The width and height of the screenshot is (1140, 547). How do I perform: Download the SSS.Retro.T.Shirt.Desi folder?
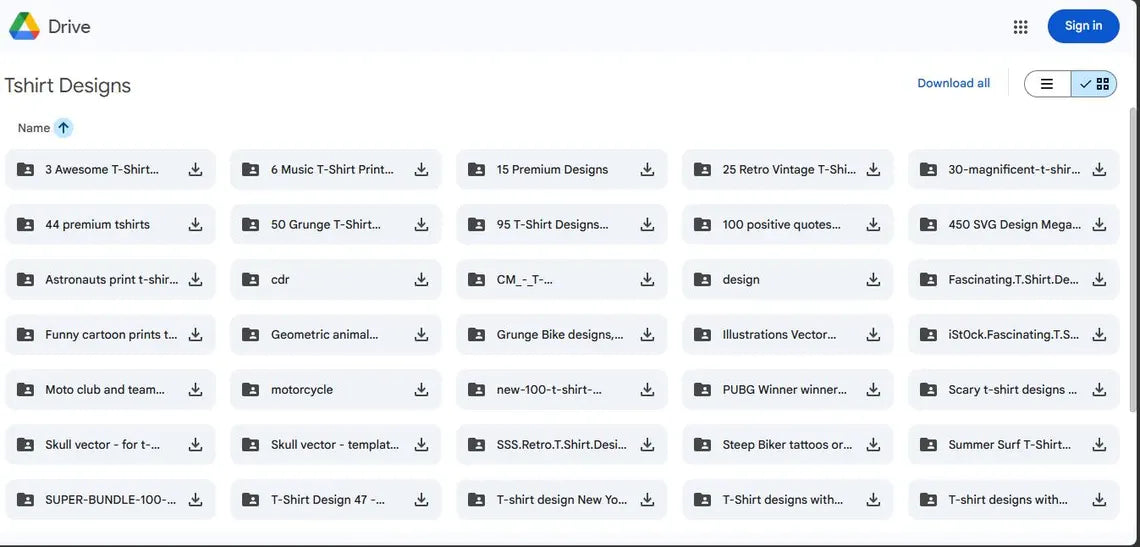(x=647, y=444)
